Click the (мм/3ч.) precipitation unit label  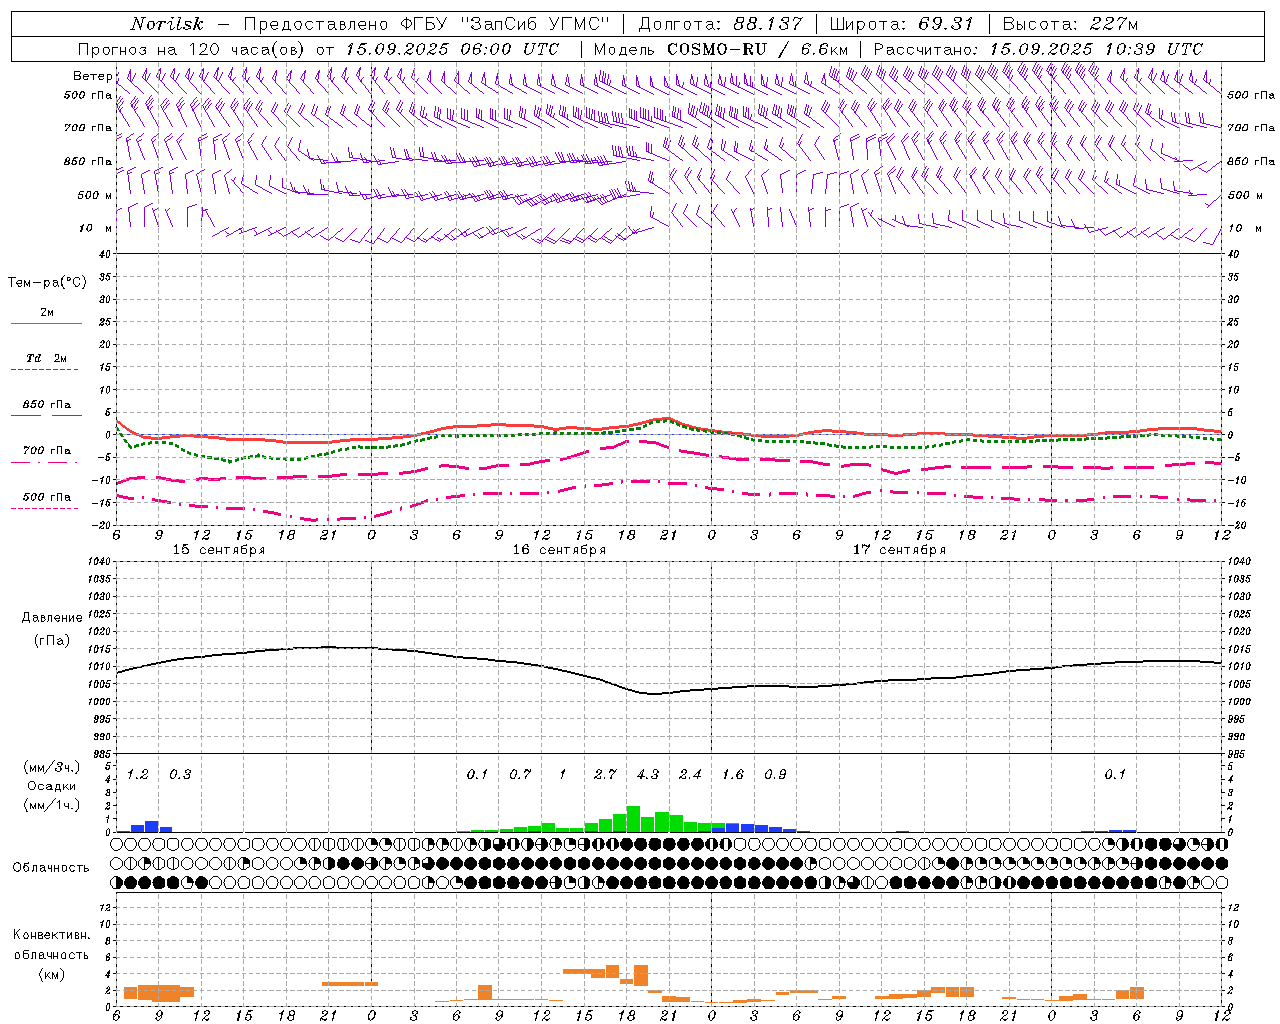pyautogui.click(x=52, y=768)
